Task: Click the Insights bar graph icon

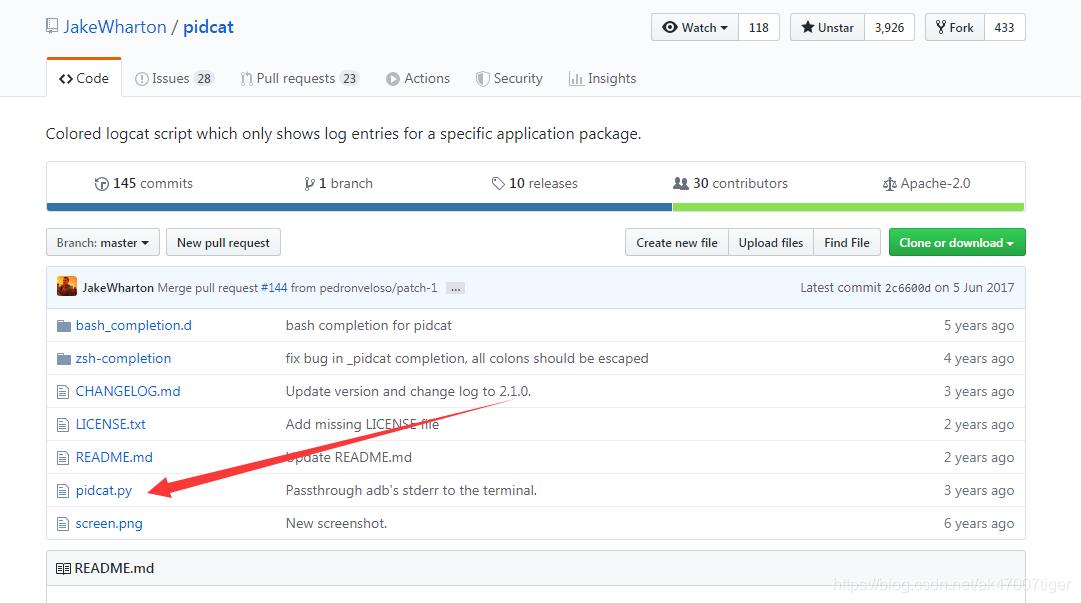Action: click(x=576, y=79)
